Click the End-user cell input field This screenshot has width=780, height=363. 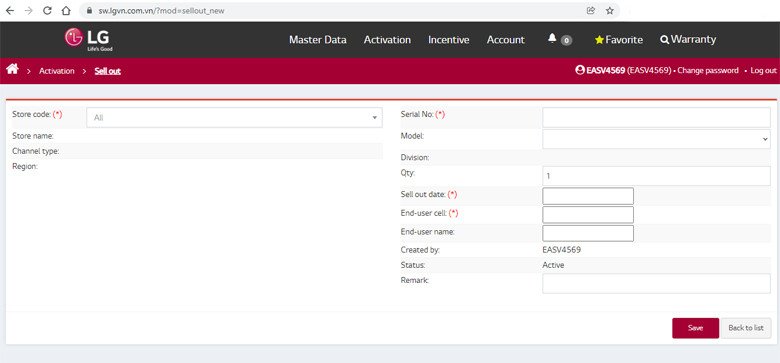(588, 215)
